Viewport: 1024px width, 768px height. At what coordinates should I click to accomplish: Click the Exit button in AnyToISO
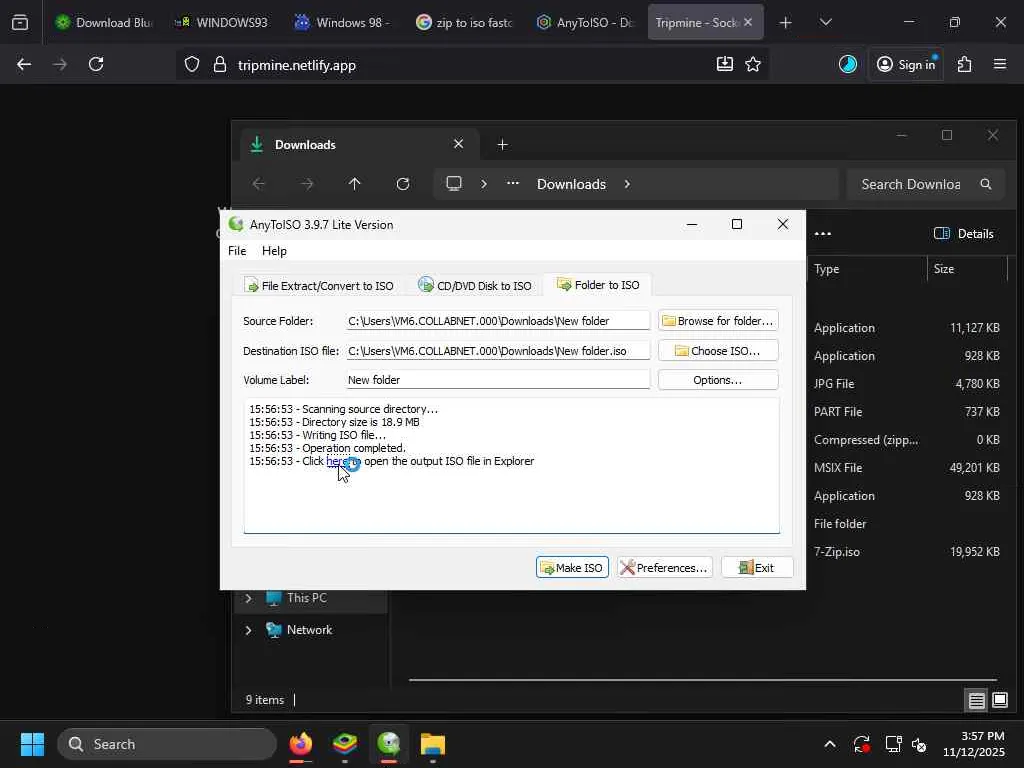757,568
